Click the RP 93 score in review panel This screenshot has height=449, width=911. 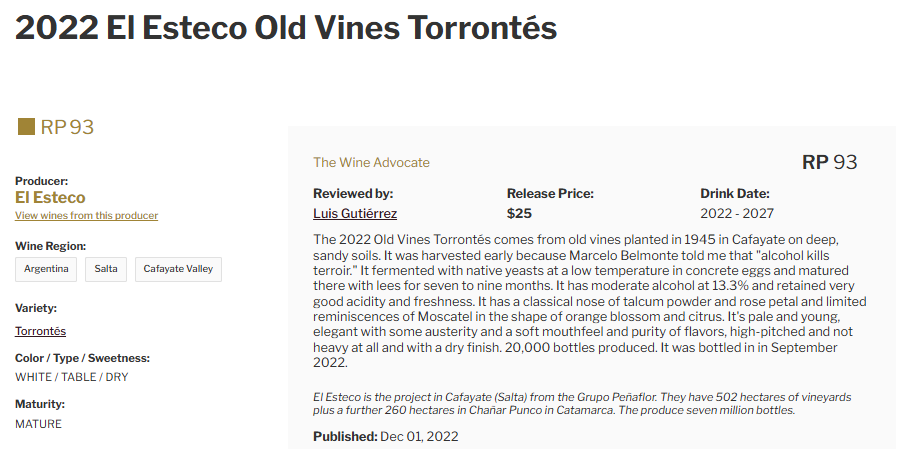pos(829,162)
